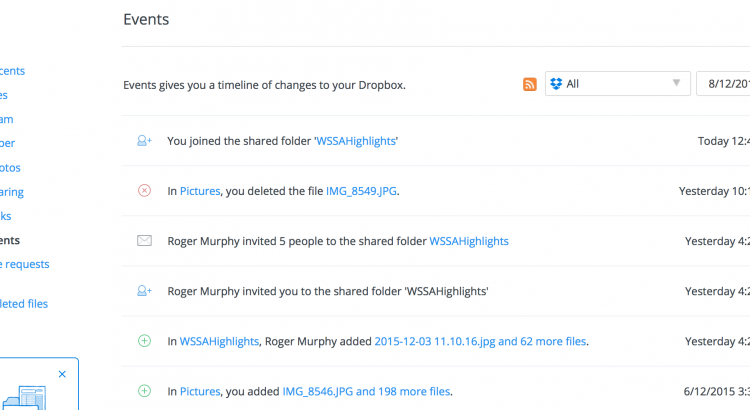Open the All events filter dropdown

617,84
